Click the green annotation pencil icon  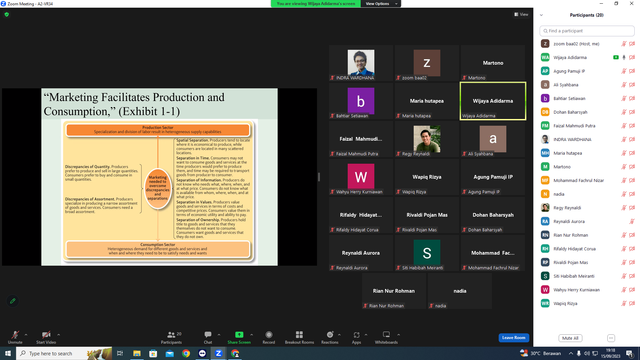(13, 301)
